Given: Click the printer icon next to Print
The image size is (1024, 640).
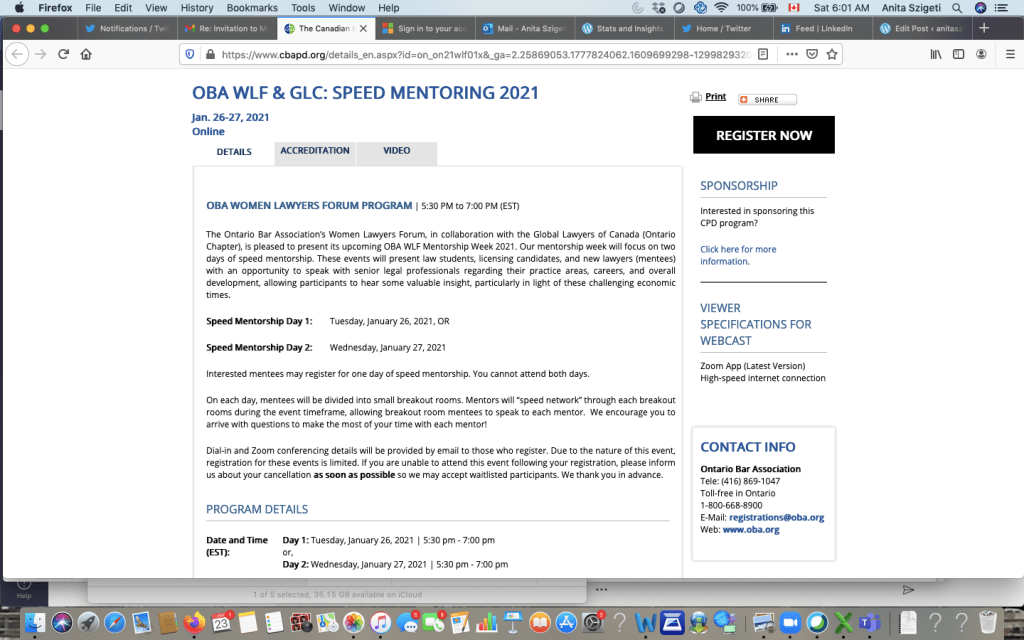Looking at the screenshot, I should (x=696, y=98).
